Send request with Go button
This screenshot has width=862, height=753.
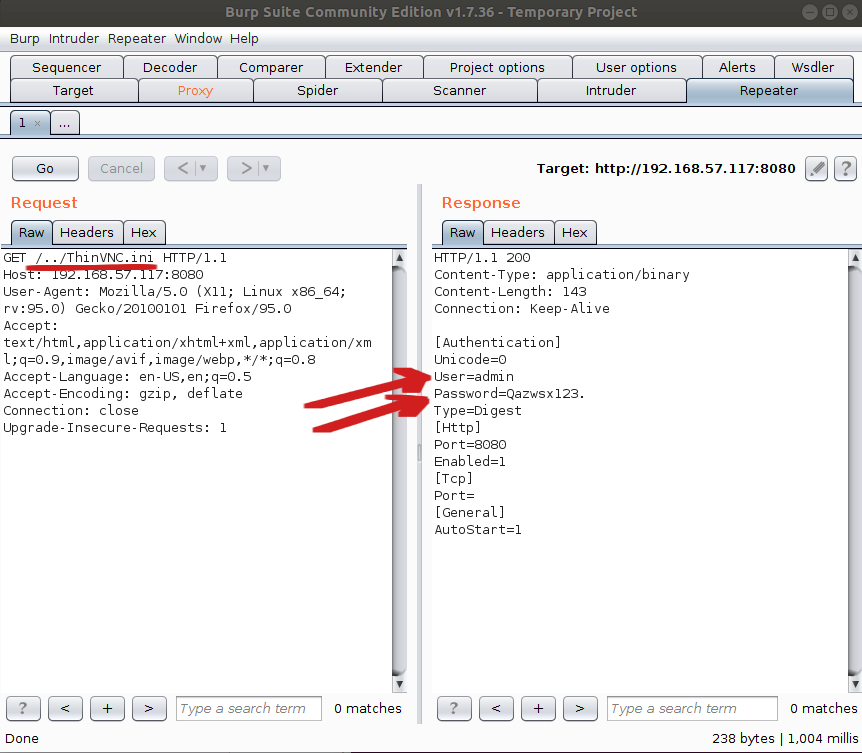click(45, 168)
